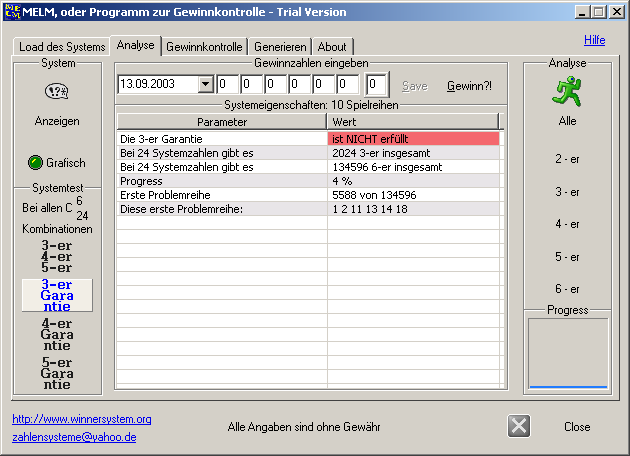Image resolution: width=630 pixels, height=456 pixels.
Task: Click the '5588 von 134596' cell
Action: click(x=413, y=195)
